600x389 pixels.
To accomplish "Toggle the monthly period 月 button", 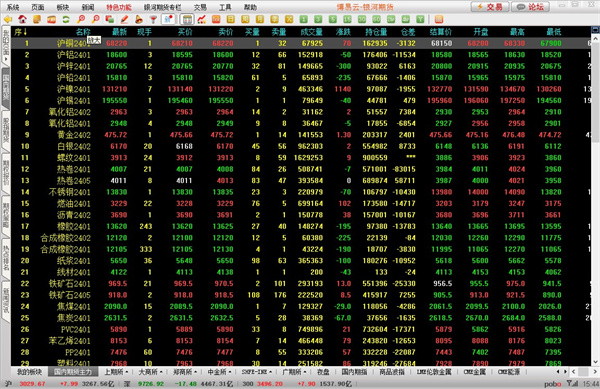I will point(260,19).
